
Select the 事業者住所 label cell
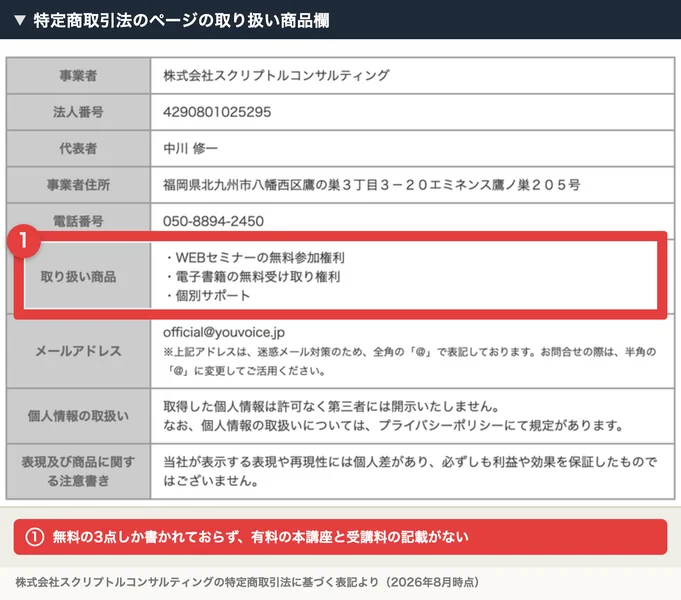pyautogui.click(x=78, y=185)
